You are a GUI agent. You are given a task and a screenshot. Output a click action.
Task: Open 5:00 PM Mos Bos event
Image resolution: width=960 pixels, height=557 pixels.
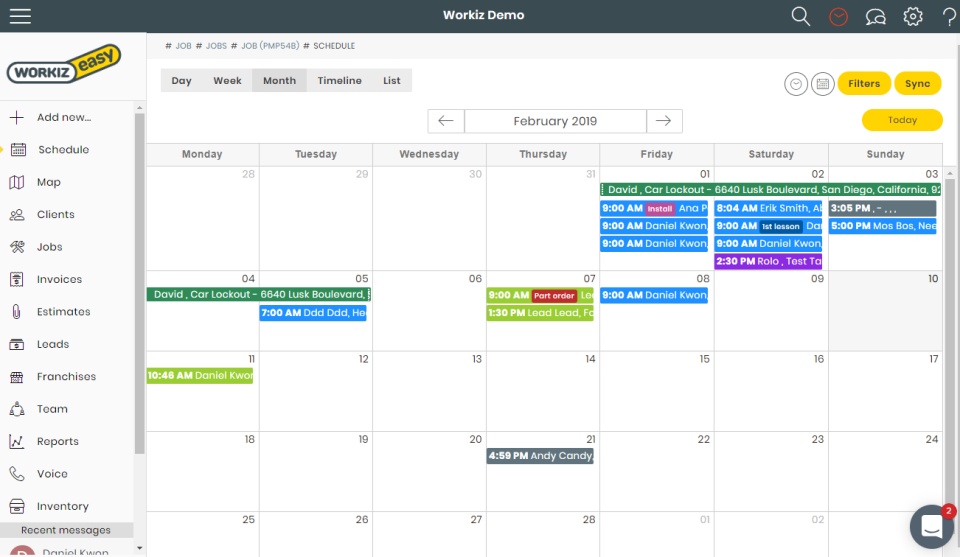click(x=882, y=226)
